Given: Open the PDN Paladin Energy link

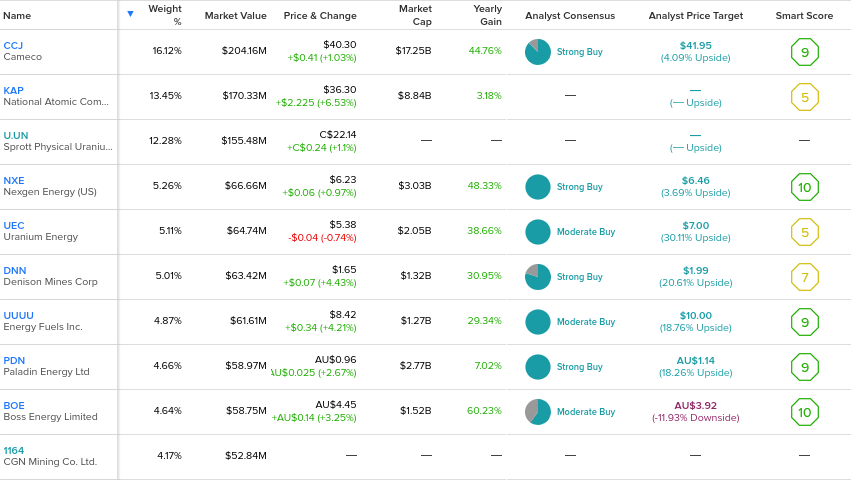Looking at the screenshot, I should pos(14,361).
